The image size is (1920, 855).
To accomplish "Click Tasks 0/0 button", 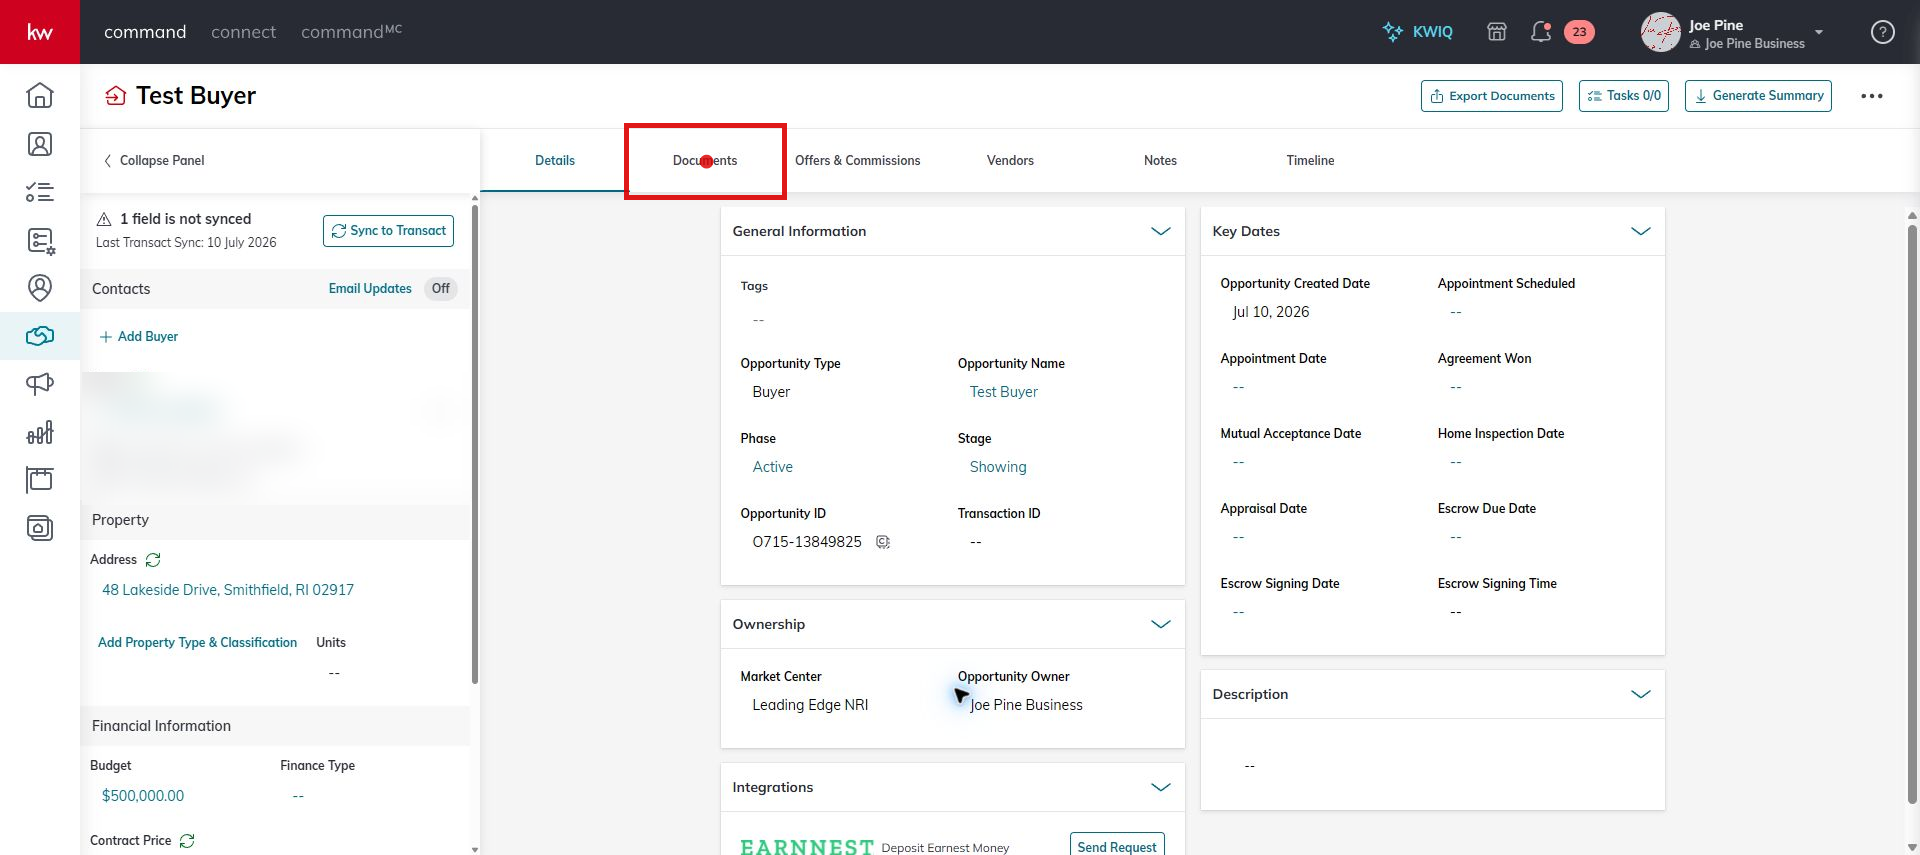I will [1624, 96].
